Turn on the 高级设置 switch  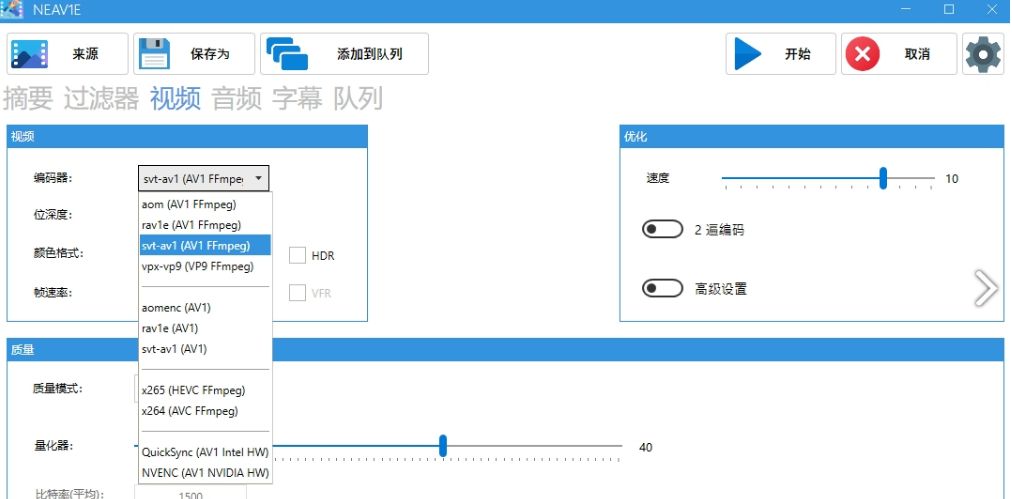(662, 289)
